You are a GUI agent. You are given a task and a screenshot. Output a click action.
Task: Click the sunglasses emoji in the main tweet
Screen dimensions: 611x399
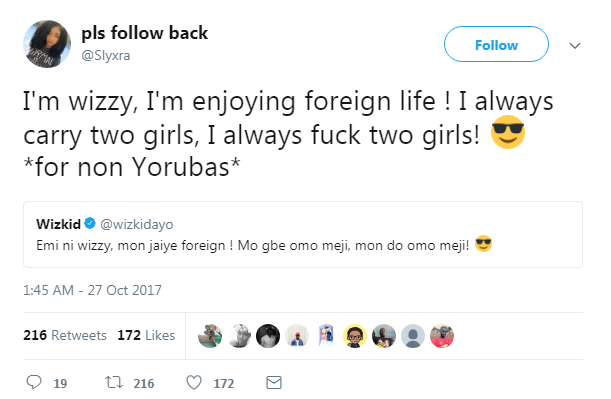(x=508, y=132)
